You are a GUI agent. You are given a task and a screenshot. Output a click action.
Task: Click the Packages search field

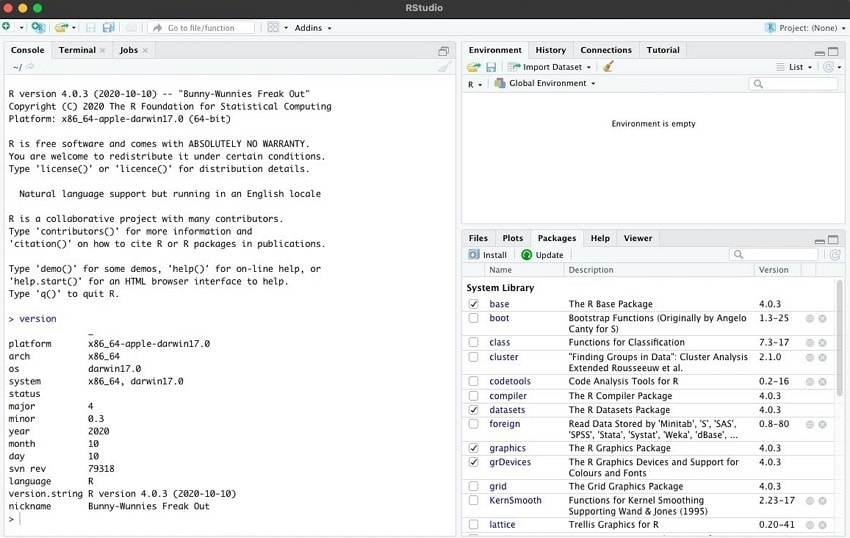[773, 254]
